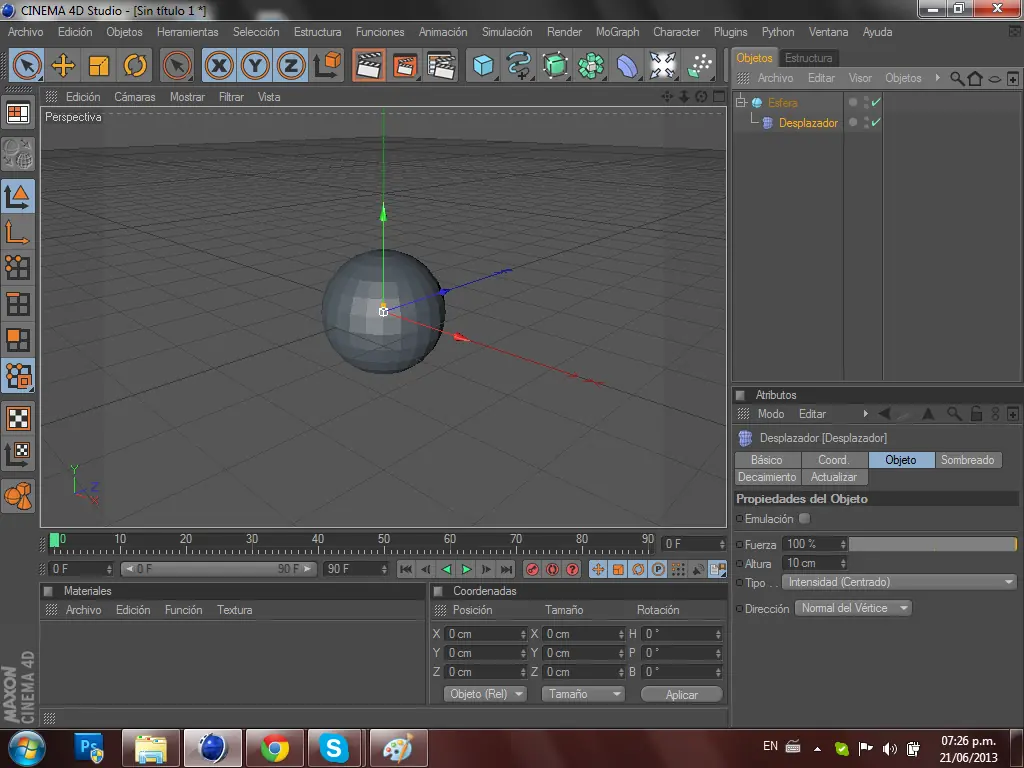Select the Live Selection arrow tool
The height and width of the screenshot is (768, 1024).
coord(27,65)
